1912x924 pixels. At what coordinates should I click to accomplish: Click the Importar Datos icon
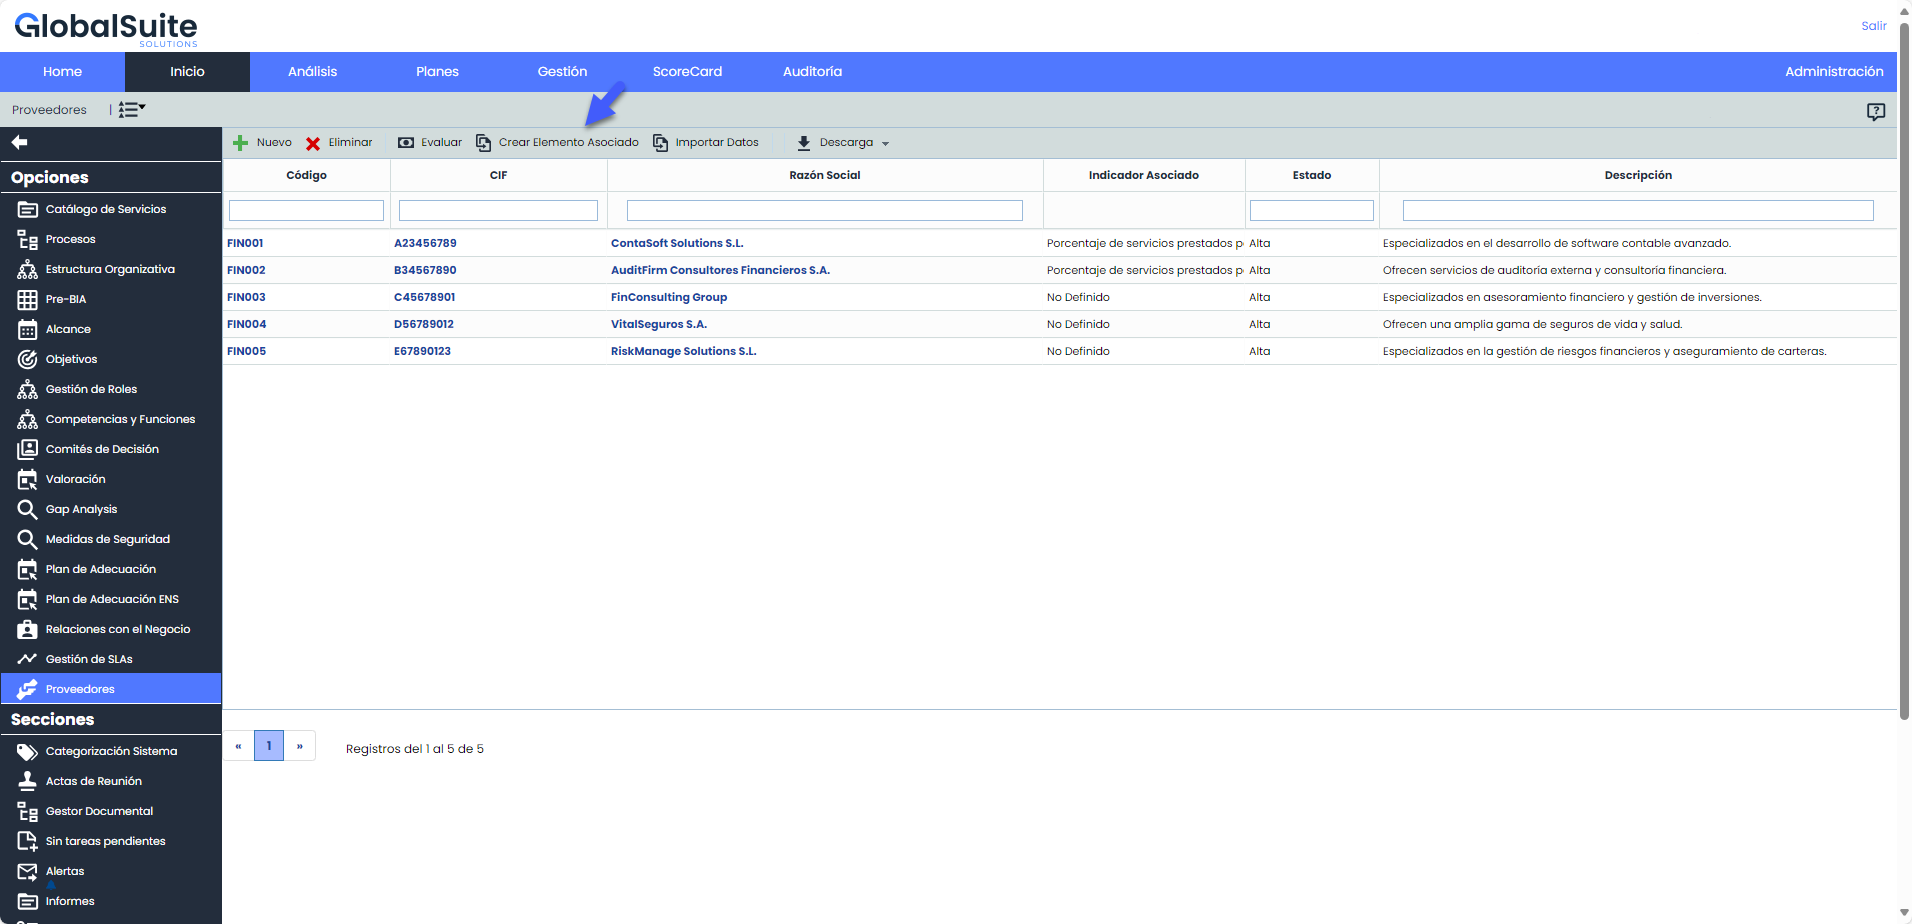[661, 143]
